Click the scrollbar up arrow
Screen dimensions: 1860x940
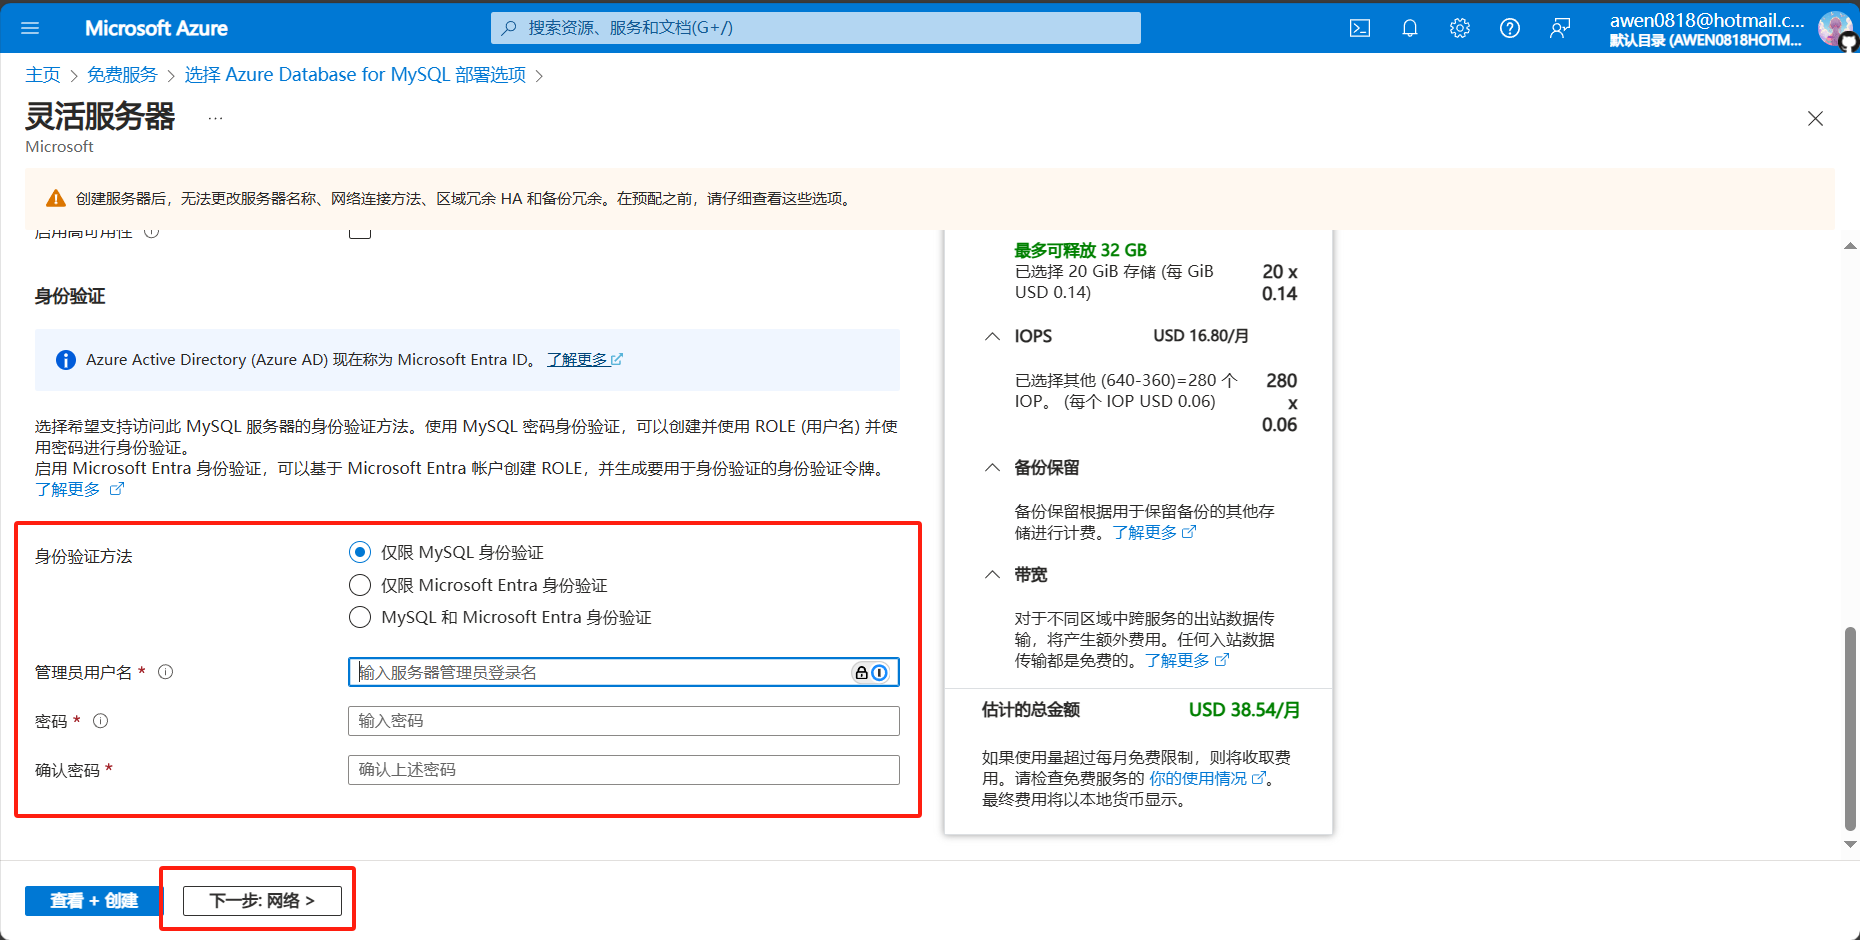(1850, 246)
